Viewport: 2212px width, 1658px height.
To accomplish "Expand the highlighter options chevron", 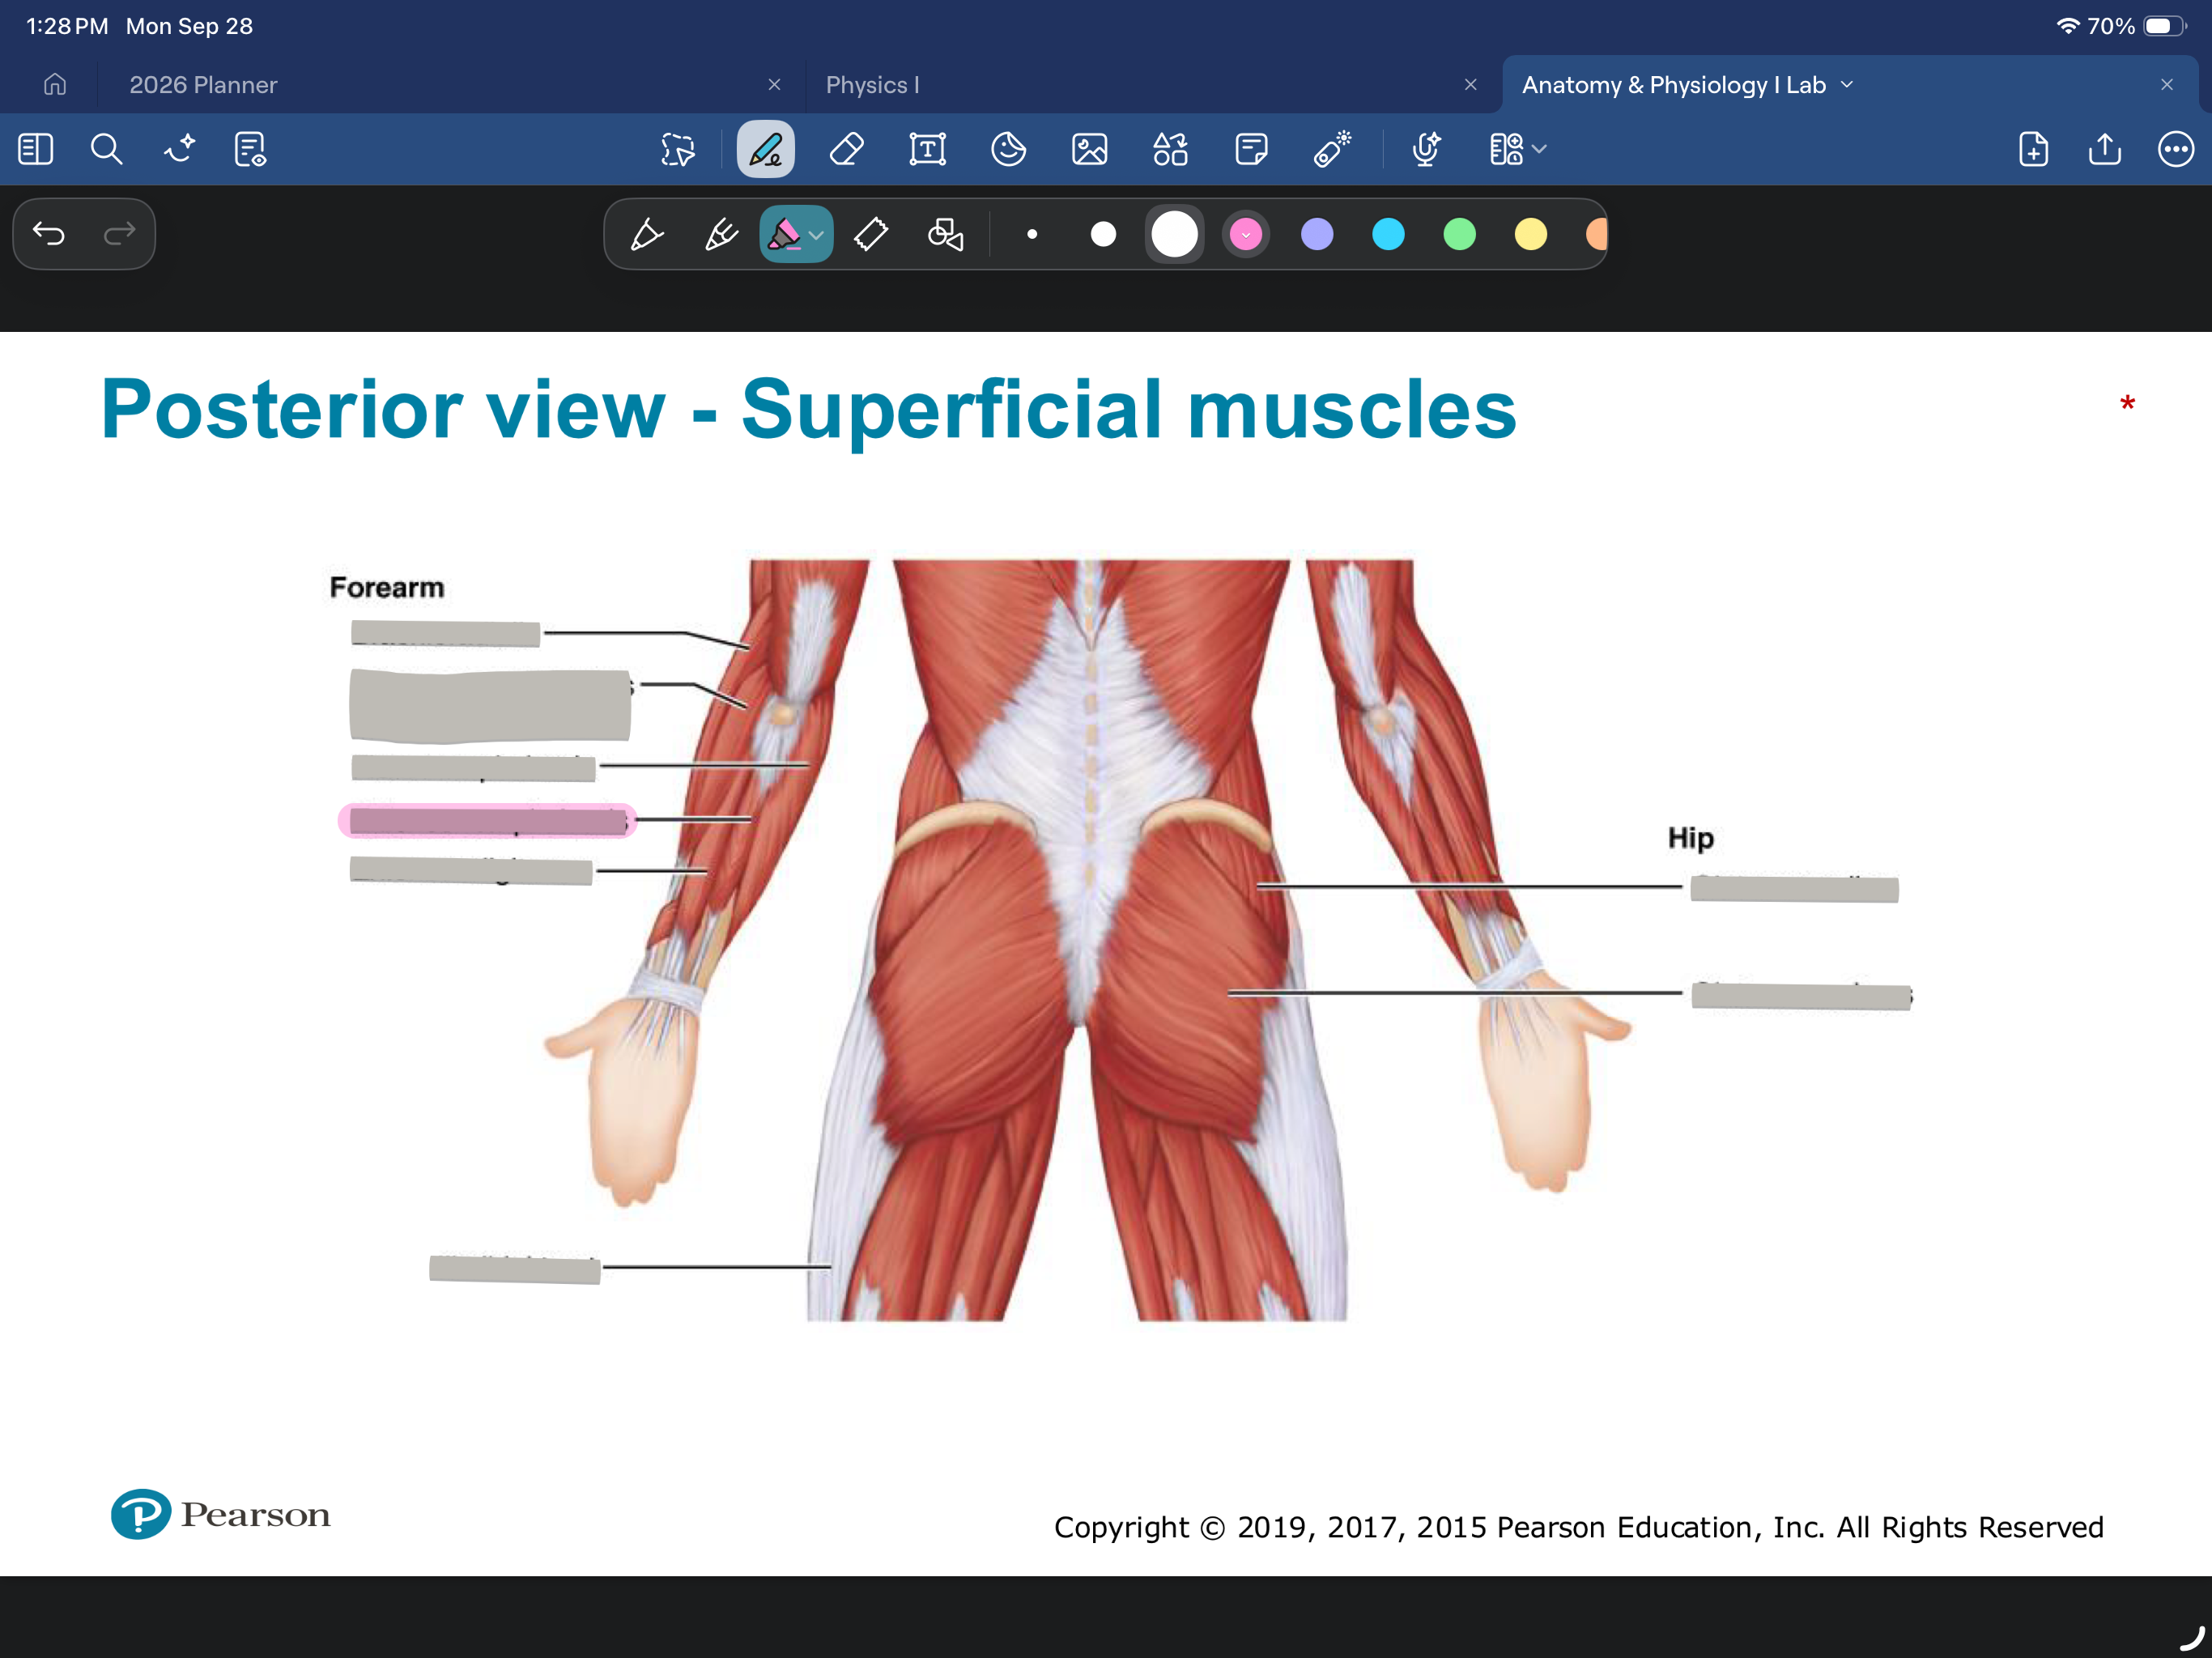I will tap(818, 236).
